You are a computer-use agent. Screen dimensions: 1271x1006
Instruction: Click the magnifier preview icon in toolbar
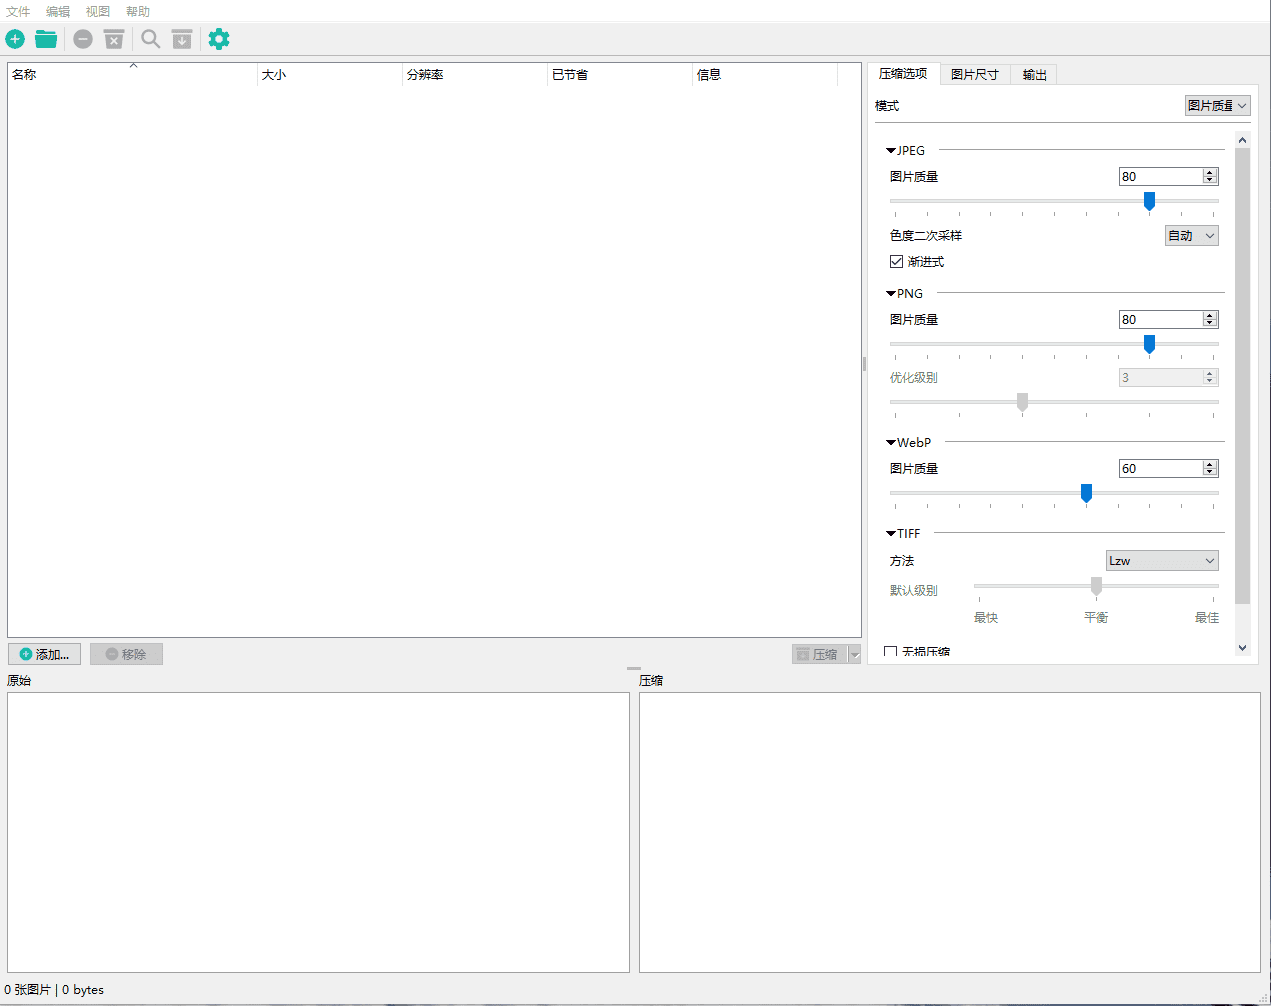(150, 39)
